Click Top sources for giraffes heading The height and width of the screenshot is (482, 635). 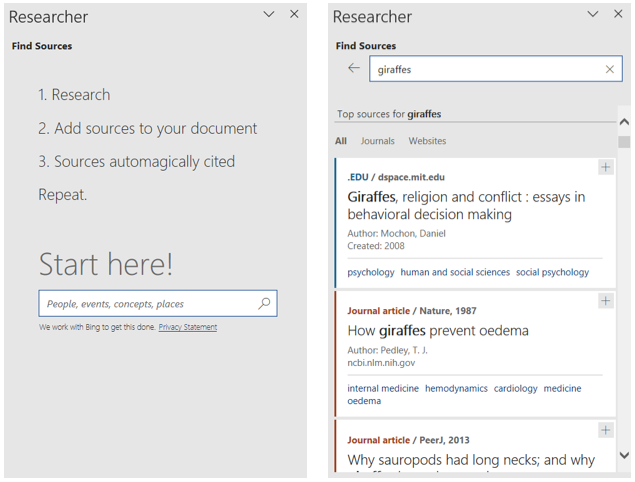click(x=389, y=114)
